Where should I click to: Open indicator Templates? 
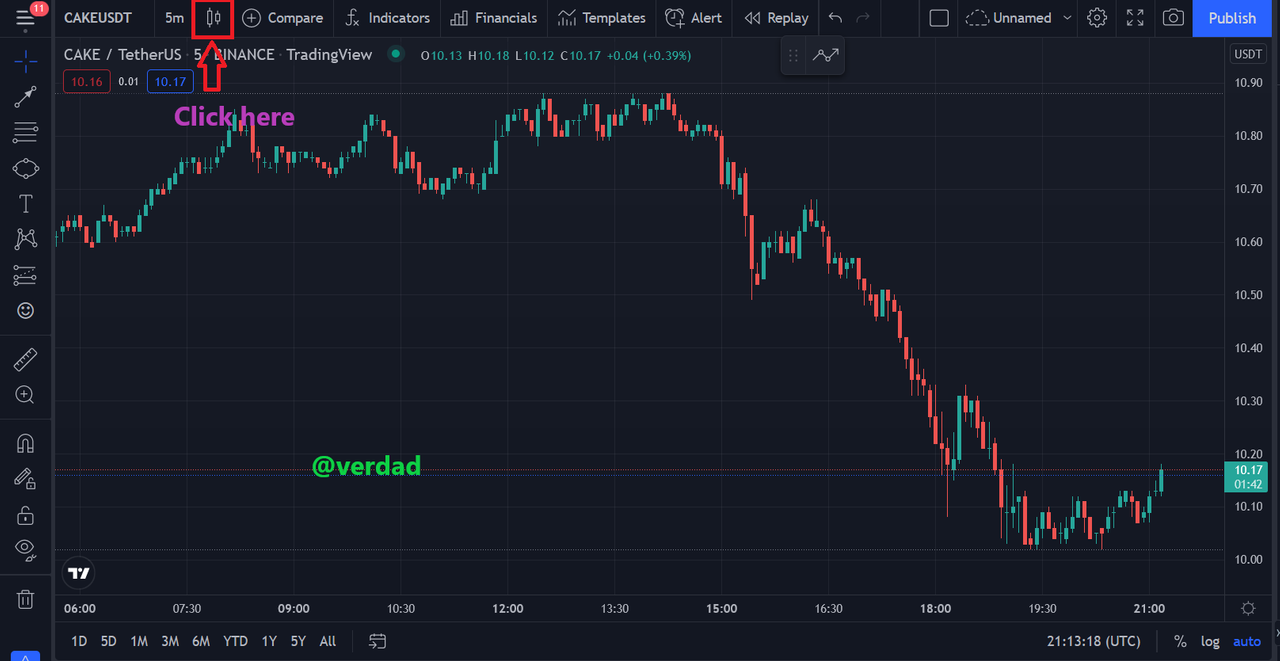[x=602, y=18]
